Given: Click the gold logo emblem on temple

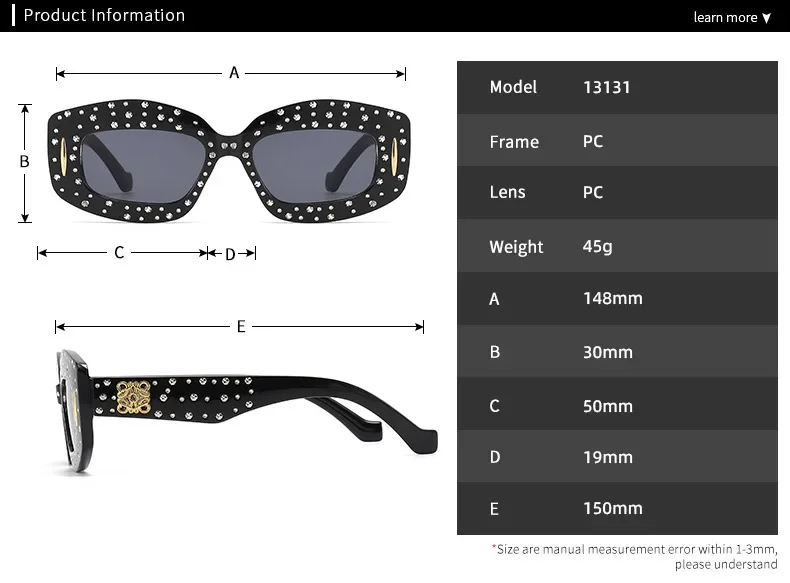Looking at the screenshot, I should coord(133,398).
